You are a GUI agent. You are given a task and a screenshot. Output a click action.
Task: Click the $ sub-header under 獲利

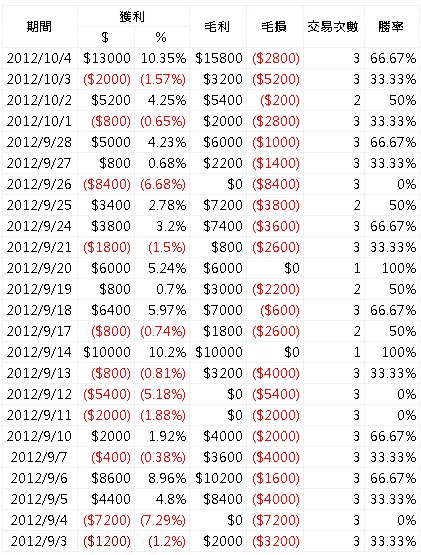pos(105,38)
